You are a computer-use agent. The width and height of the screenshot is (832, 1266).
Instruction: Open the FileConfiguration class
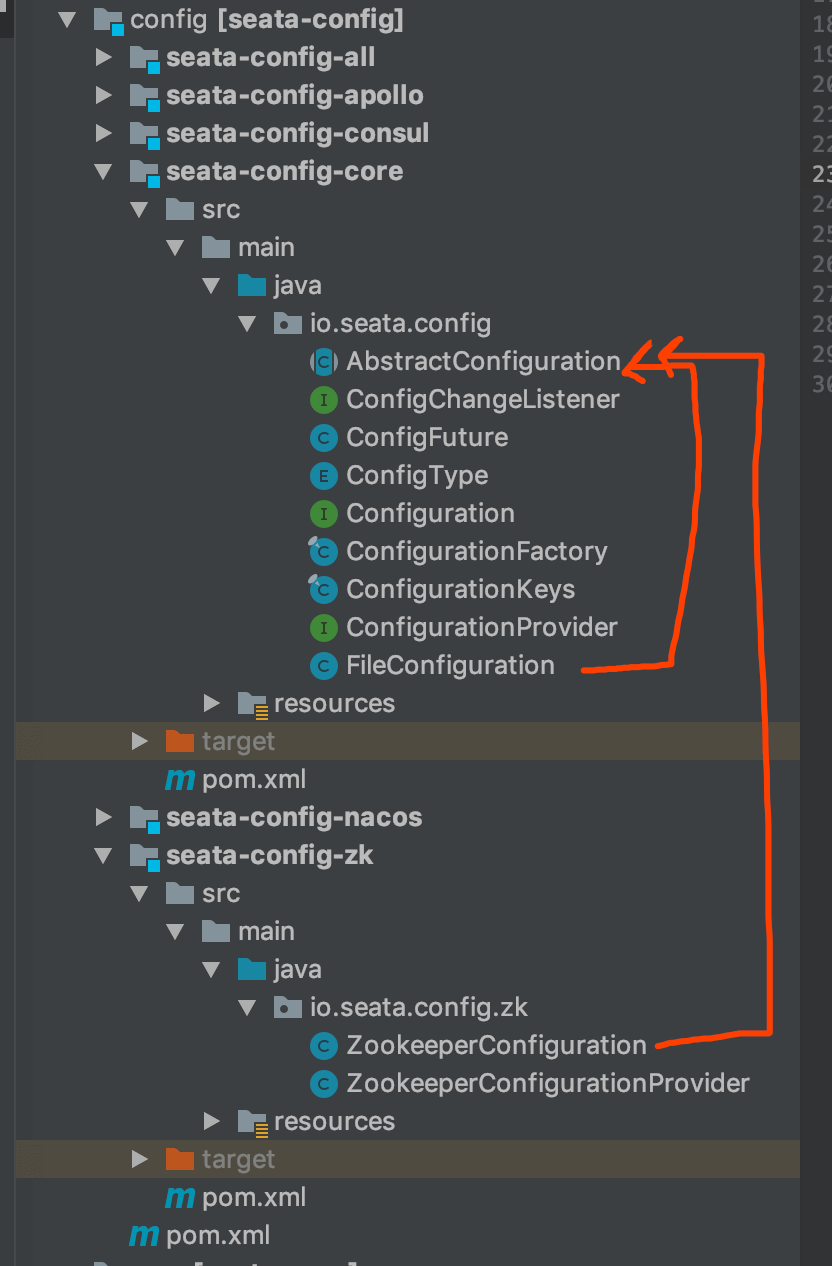[x=450, y=666]
